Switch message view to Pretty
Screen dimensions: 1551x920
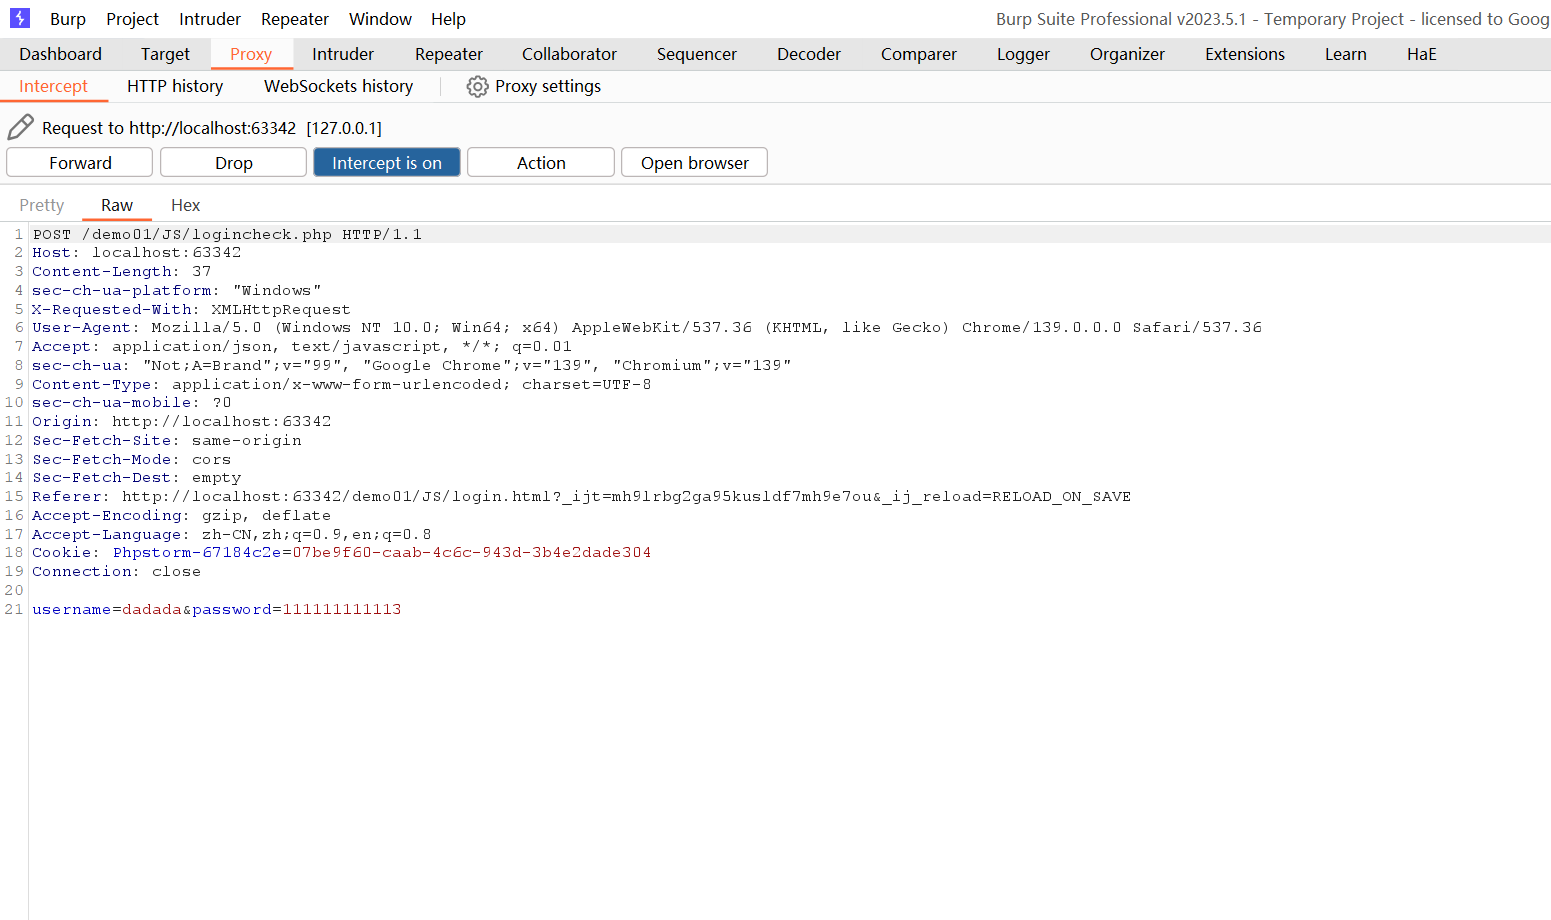click(x=42, y=205)
